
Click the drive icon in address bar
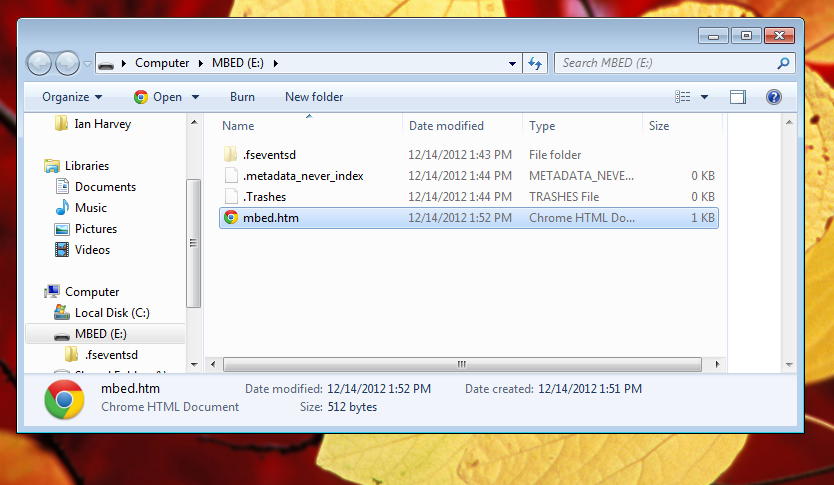[106, 64]
